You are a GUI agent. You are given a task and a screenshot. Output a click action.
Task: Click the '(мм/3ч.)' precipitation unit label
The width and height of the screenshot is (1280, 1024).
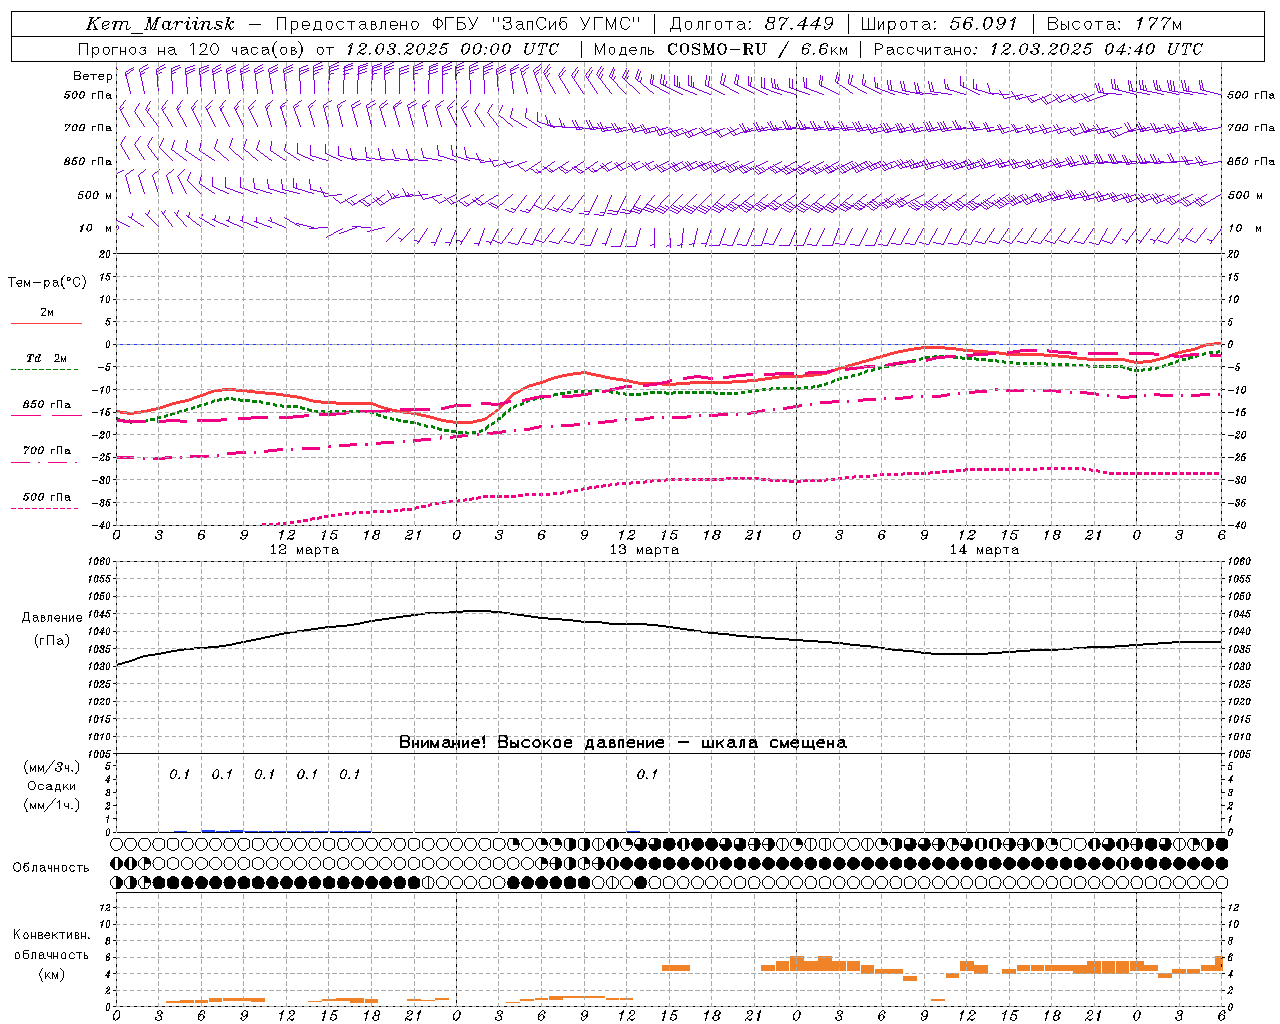pos(52,767)
